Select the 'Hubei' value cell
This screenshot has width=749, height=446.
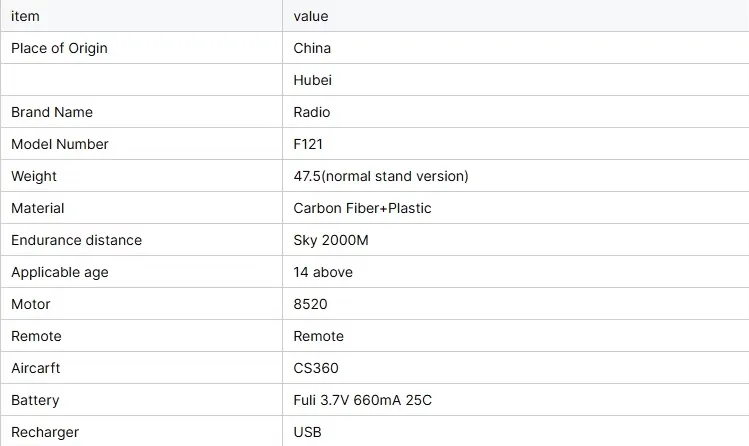312,80
